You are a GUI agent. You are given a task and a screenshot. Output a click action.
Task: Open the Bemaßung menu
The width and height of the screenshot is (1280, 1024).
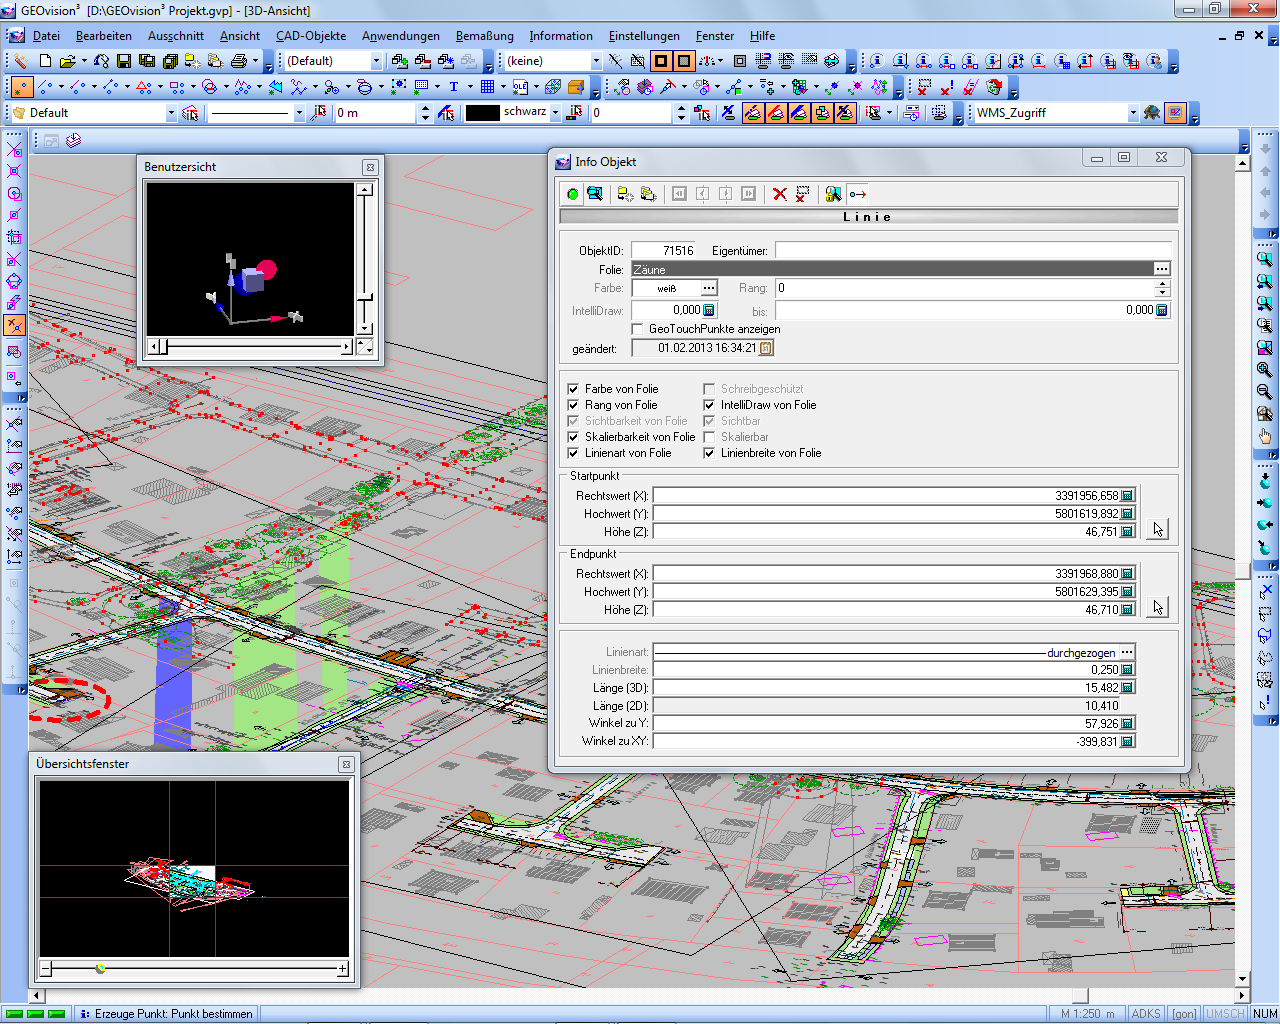pyautogui.click(x=485, y=36)
